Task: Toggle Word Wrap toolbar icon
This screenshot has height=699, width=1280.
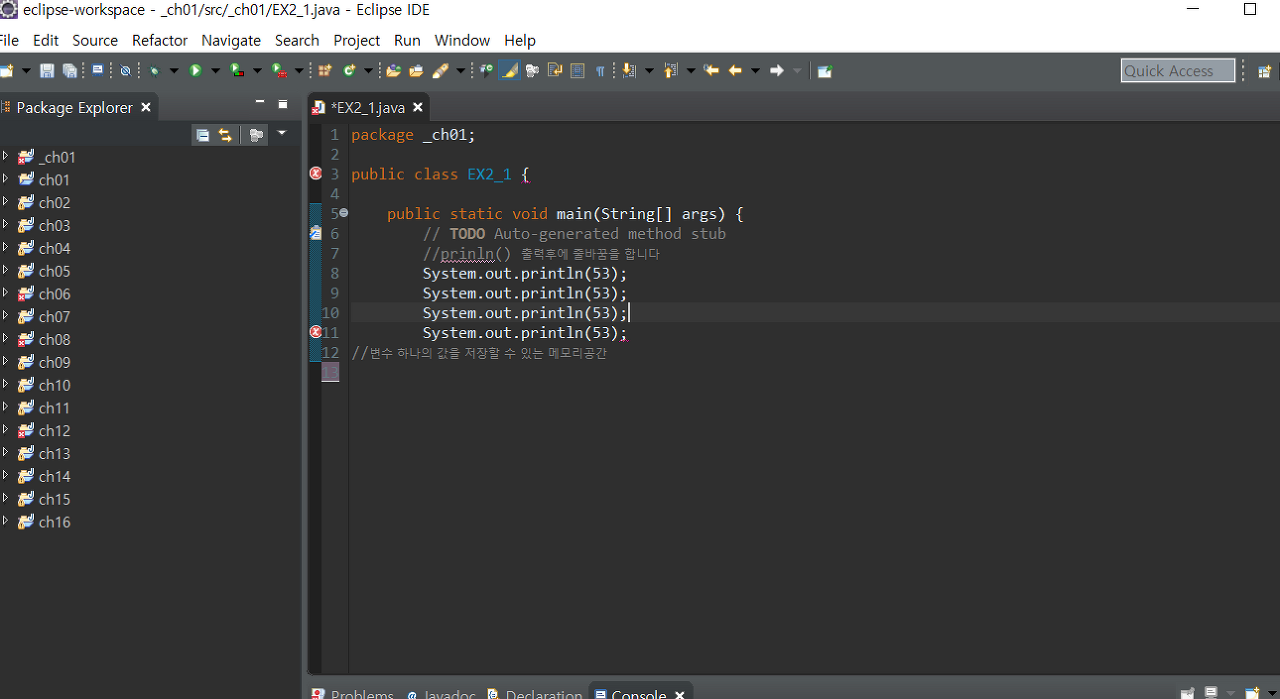Action: (x=554, y=71)
